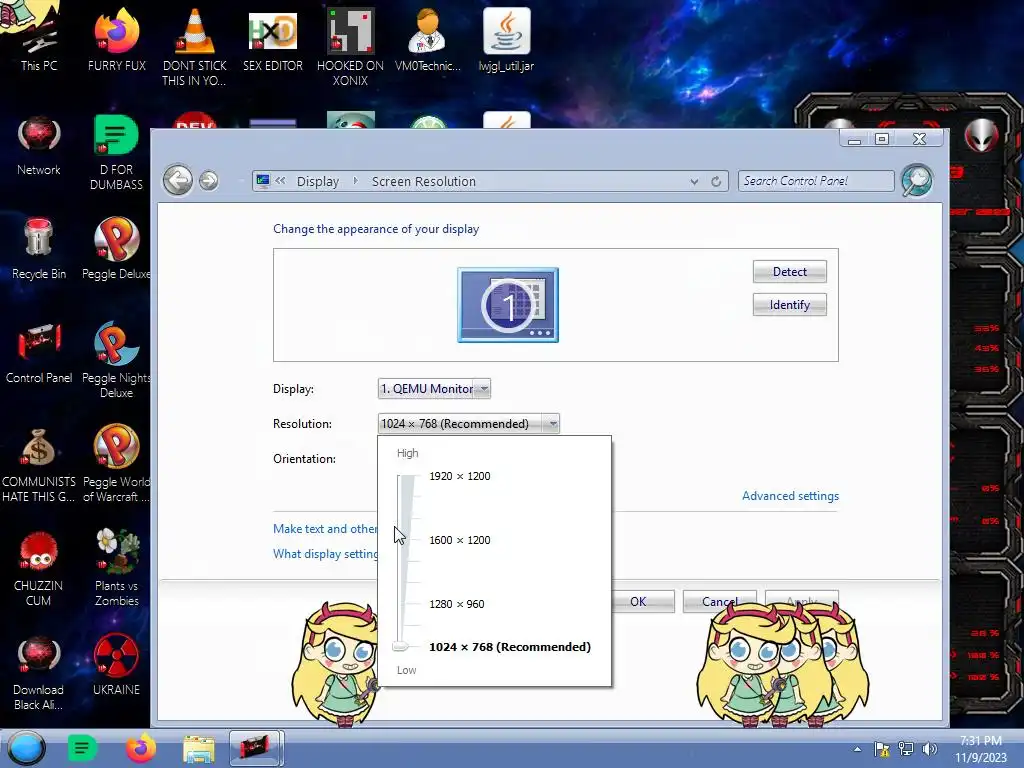The image size is (1024, 768).
Task: Open Make text and other link
Action: click(x=325, y=528)
